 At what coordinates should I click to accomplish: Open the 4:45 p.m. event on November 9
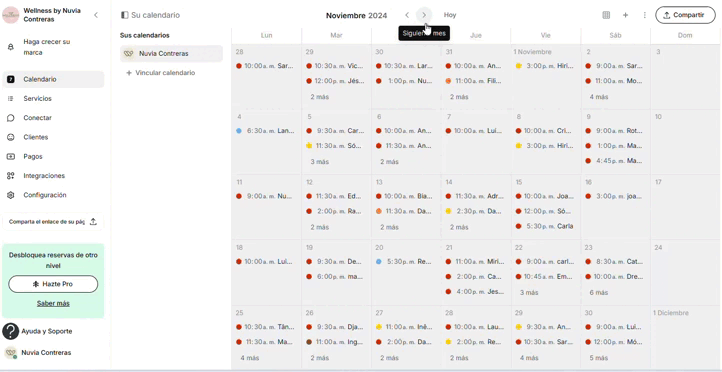[x=615, y=161]
